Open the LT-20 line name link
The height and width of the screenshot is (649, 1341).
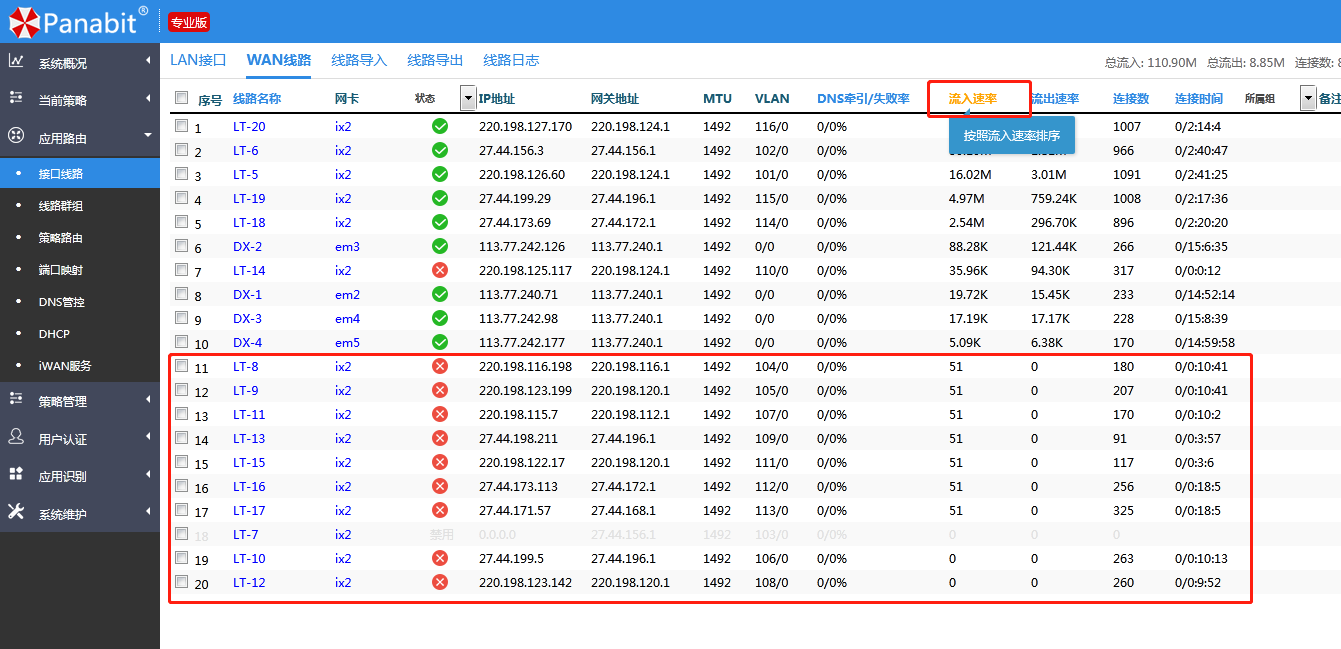tap(249, 127)
